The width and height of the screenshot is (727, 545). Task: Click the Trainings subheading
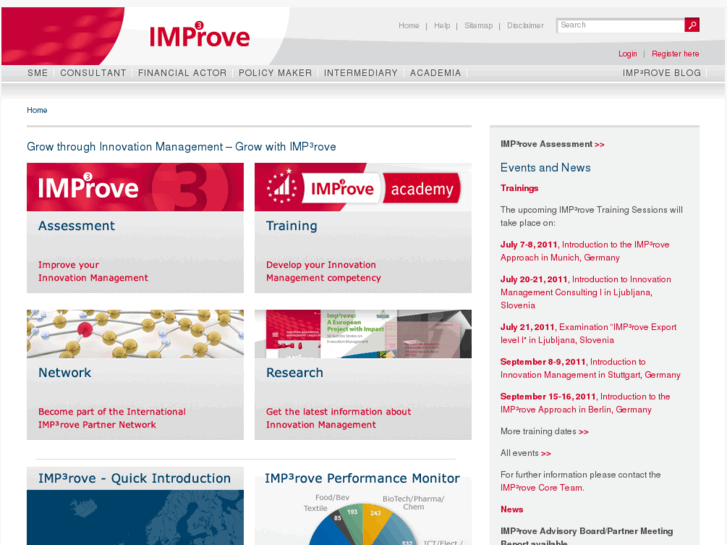pyautogui.click(x=519, y=188)
